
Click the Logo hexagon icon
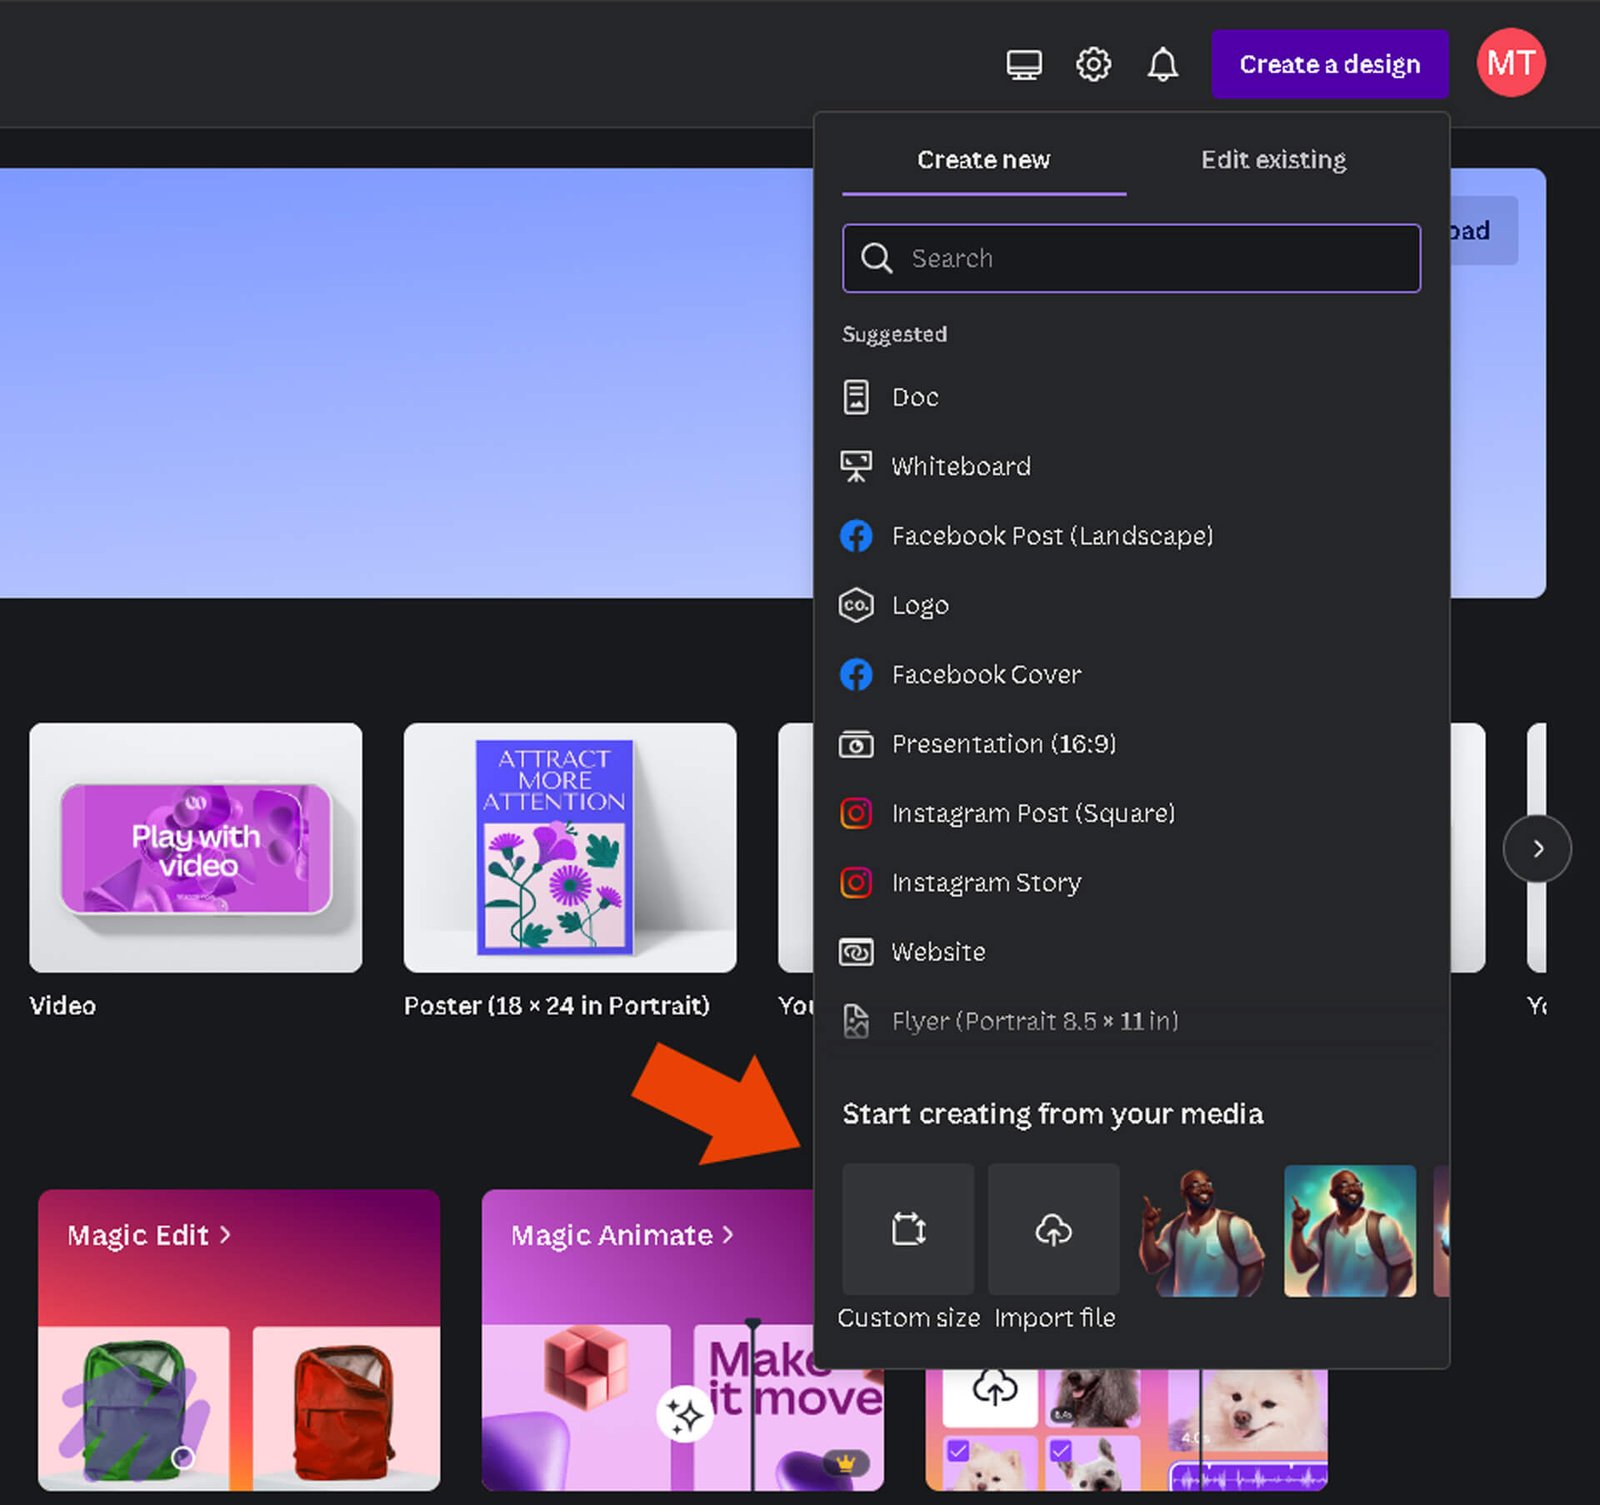856,605
